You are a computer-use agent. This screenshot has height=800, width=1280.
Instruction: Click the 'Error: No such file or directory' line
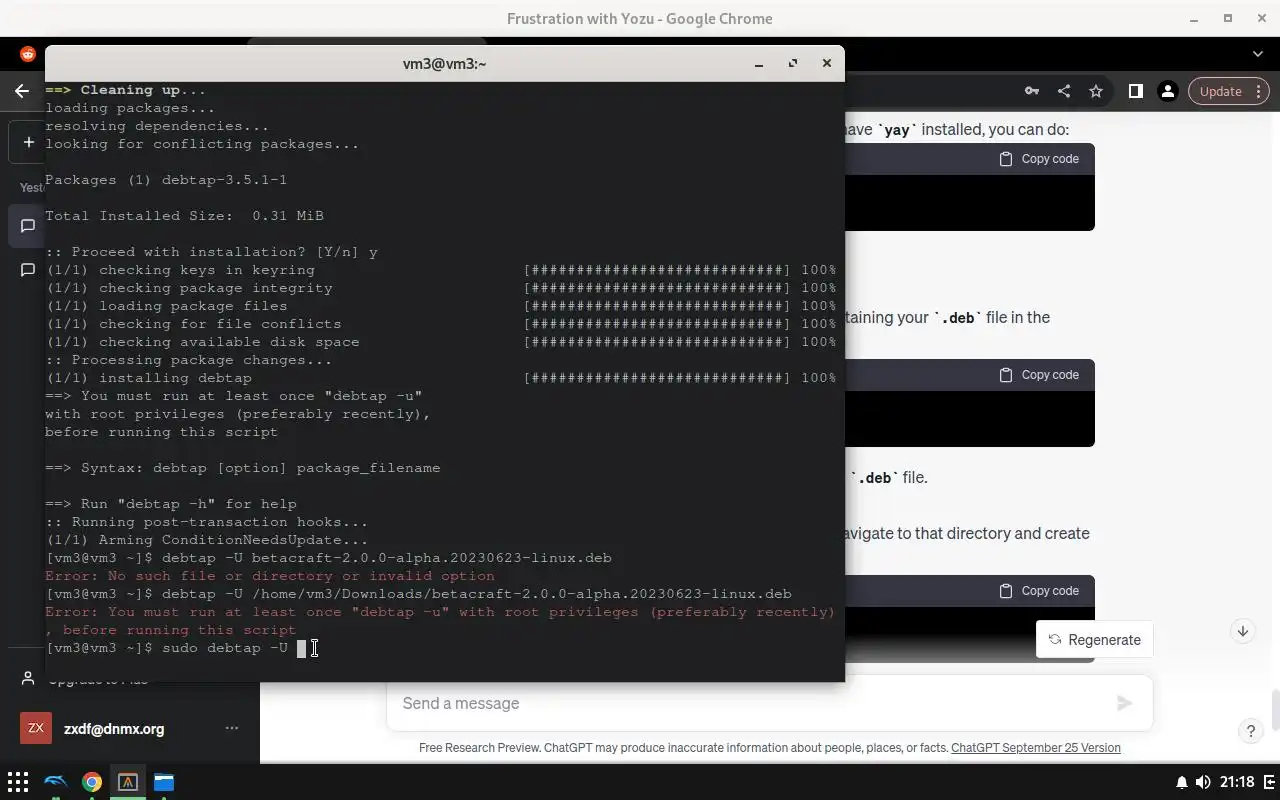click(270, 576)
